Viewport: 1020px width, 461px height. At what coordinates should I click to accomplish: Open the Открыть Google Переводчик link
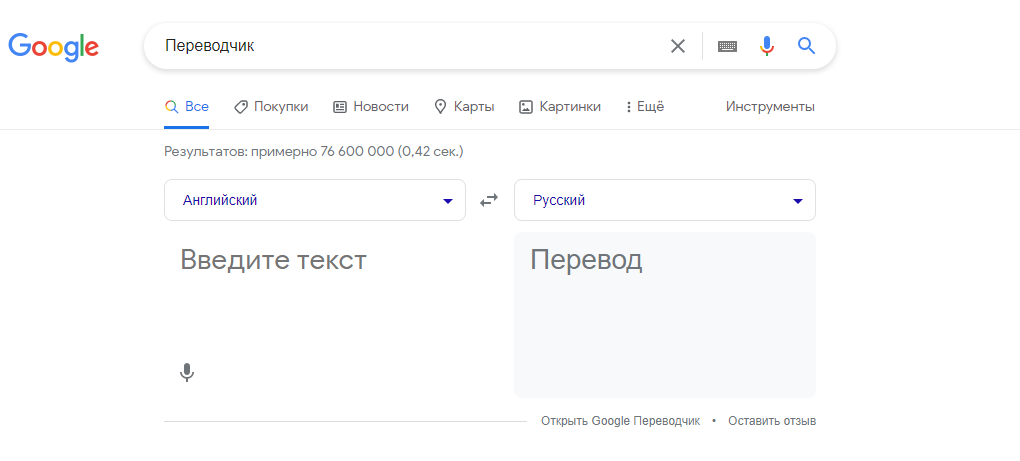click(x=621, y=421)
